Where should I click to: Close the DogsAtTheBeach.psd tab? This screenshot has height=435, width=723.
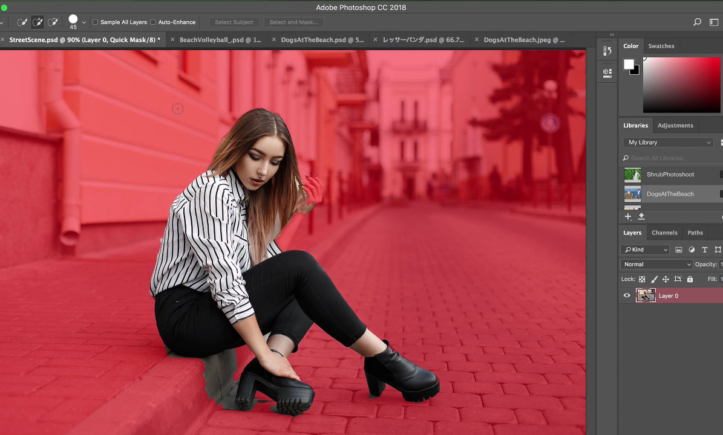[x=274, y=40]
